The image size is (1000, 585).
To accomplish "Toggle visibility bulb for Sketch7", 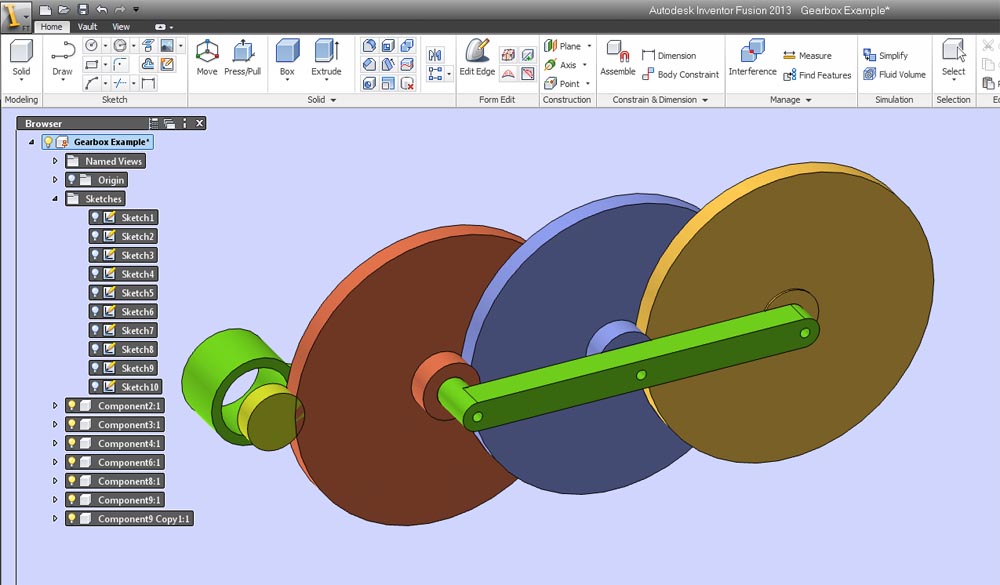I will click(x=95, y=330).
